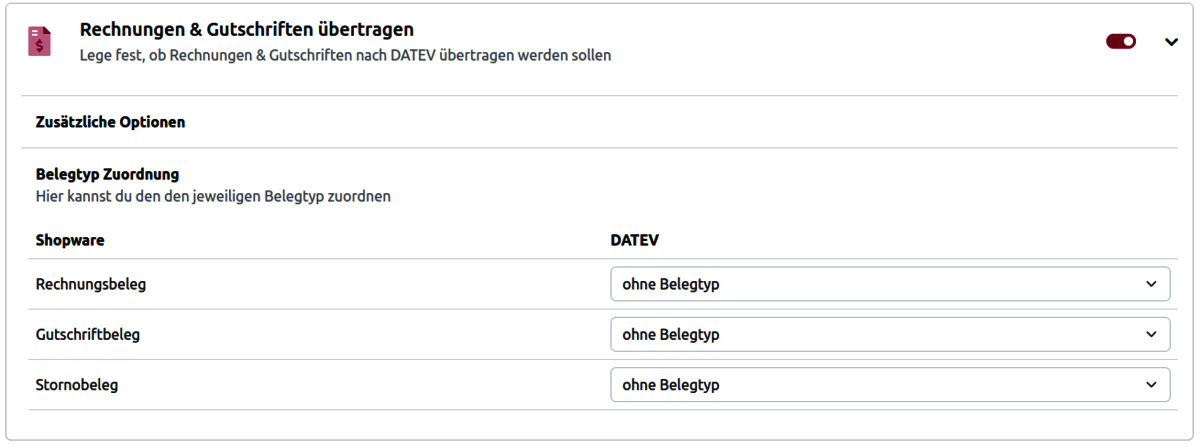Viewport: 1200px width, 446px height.
Task: Select the Stornobeleg row label
Action: point(77,384)
